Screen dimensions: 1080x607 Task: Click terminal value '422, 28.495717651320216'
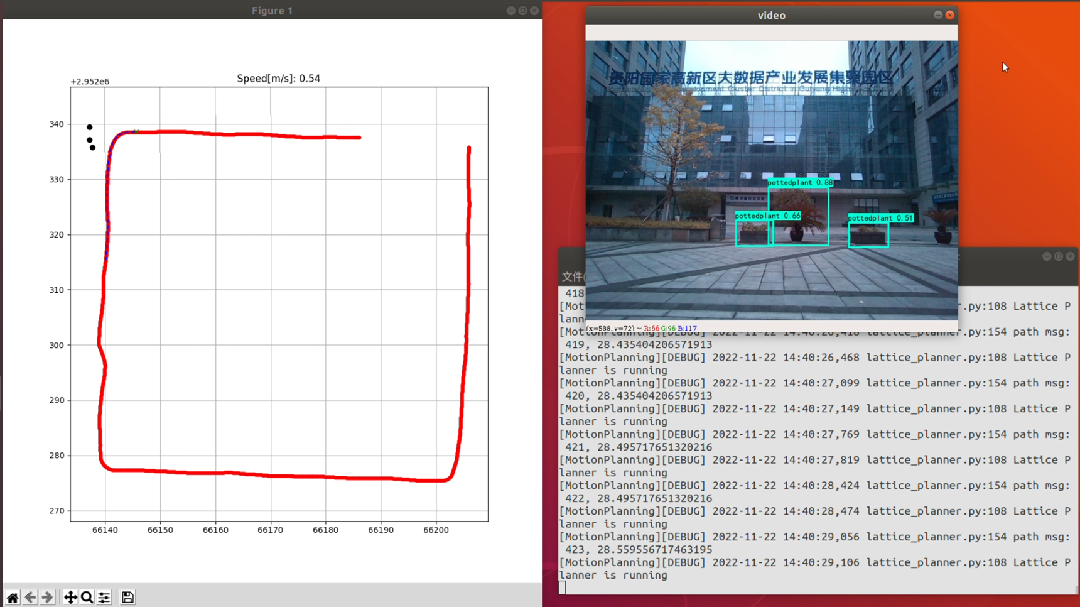[x=638, y=498]
